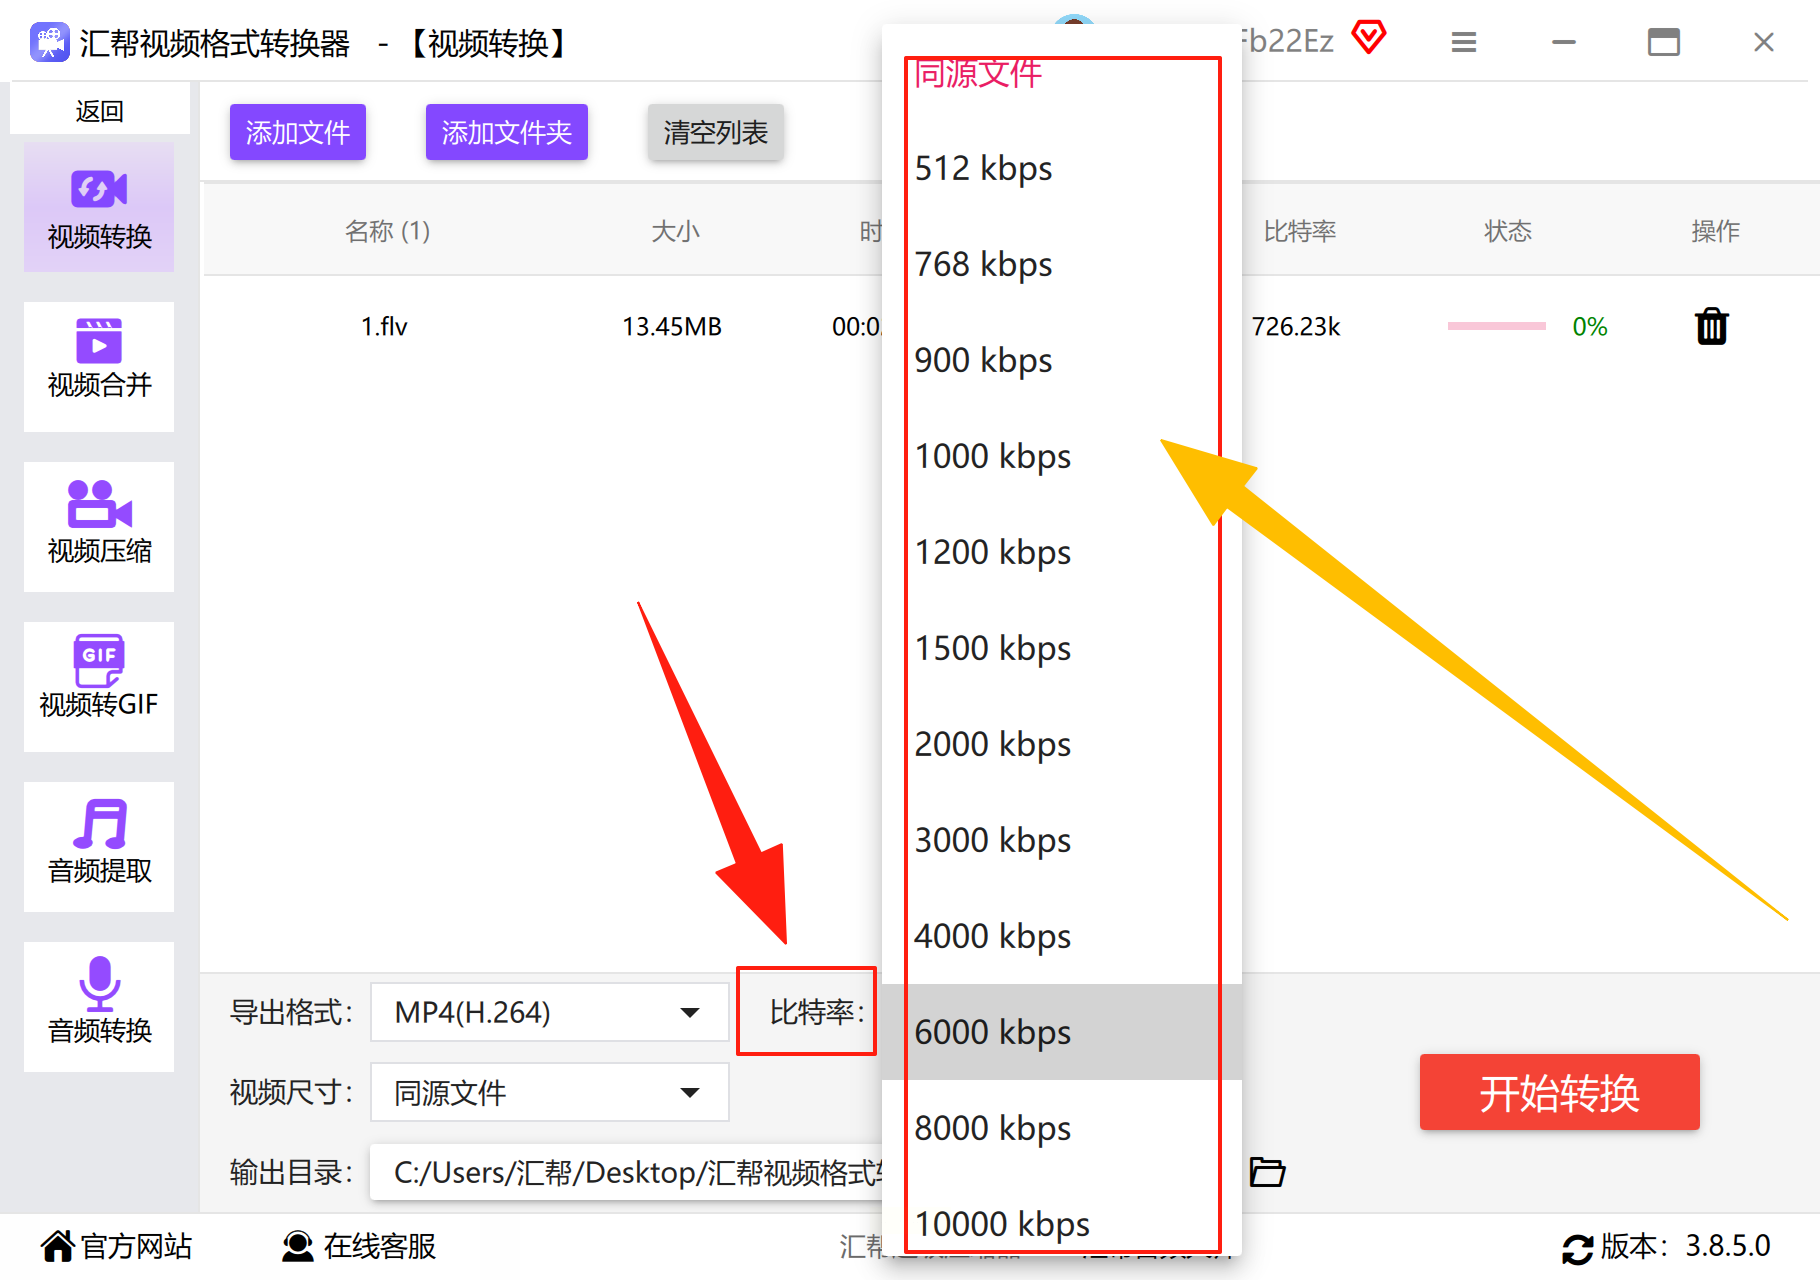
Task: Click the 开始转换 start button
Action: (1559, 1092)
